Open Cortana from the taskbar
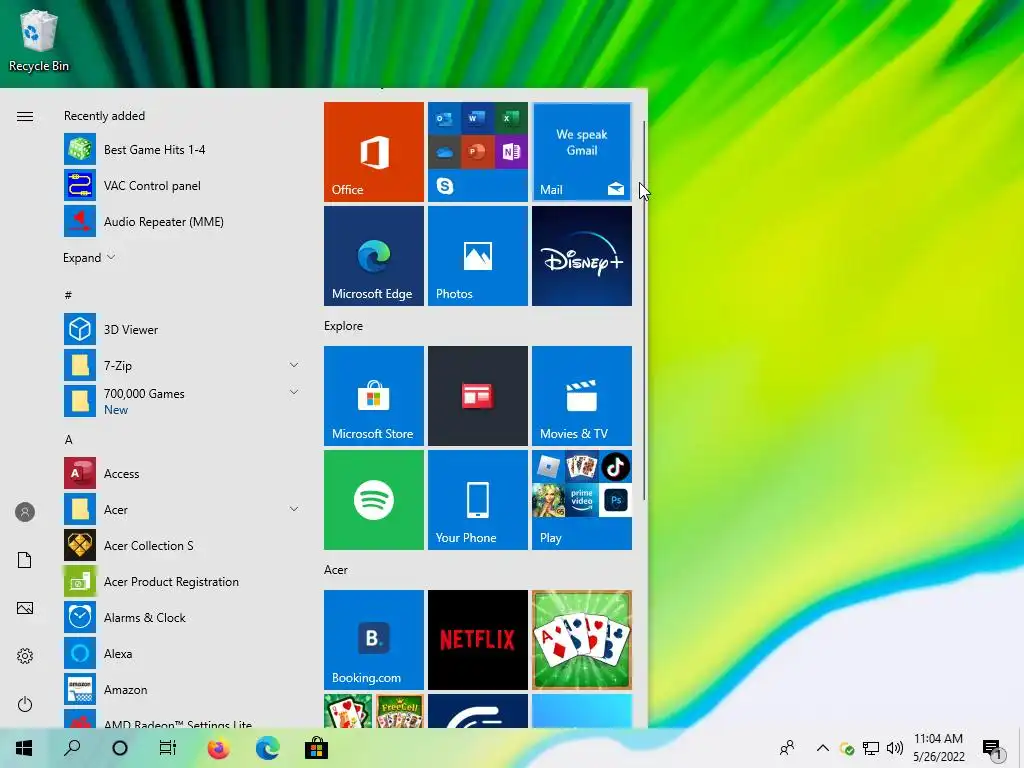Viewport: 1024px width, 768px height. pyautogui.click(x=120, y=748)
